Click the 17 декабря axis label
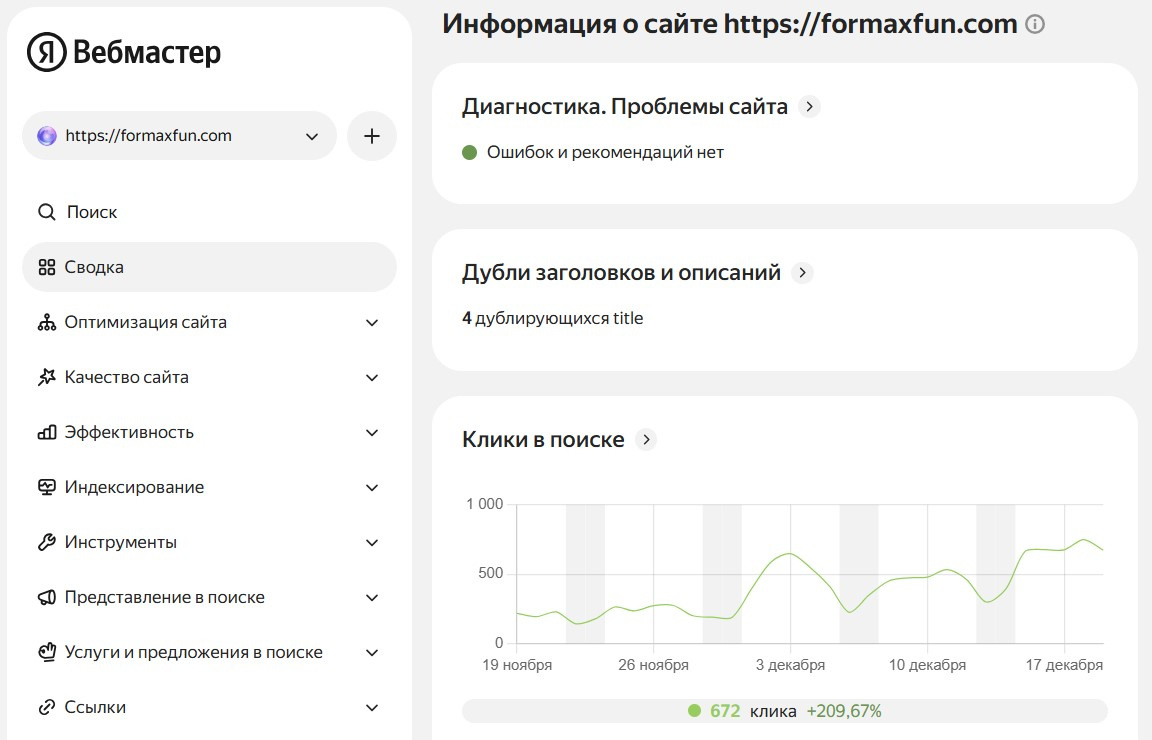Screen dimensions: 1152x740 click(x=1064, y=665)
